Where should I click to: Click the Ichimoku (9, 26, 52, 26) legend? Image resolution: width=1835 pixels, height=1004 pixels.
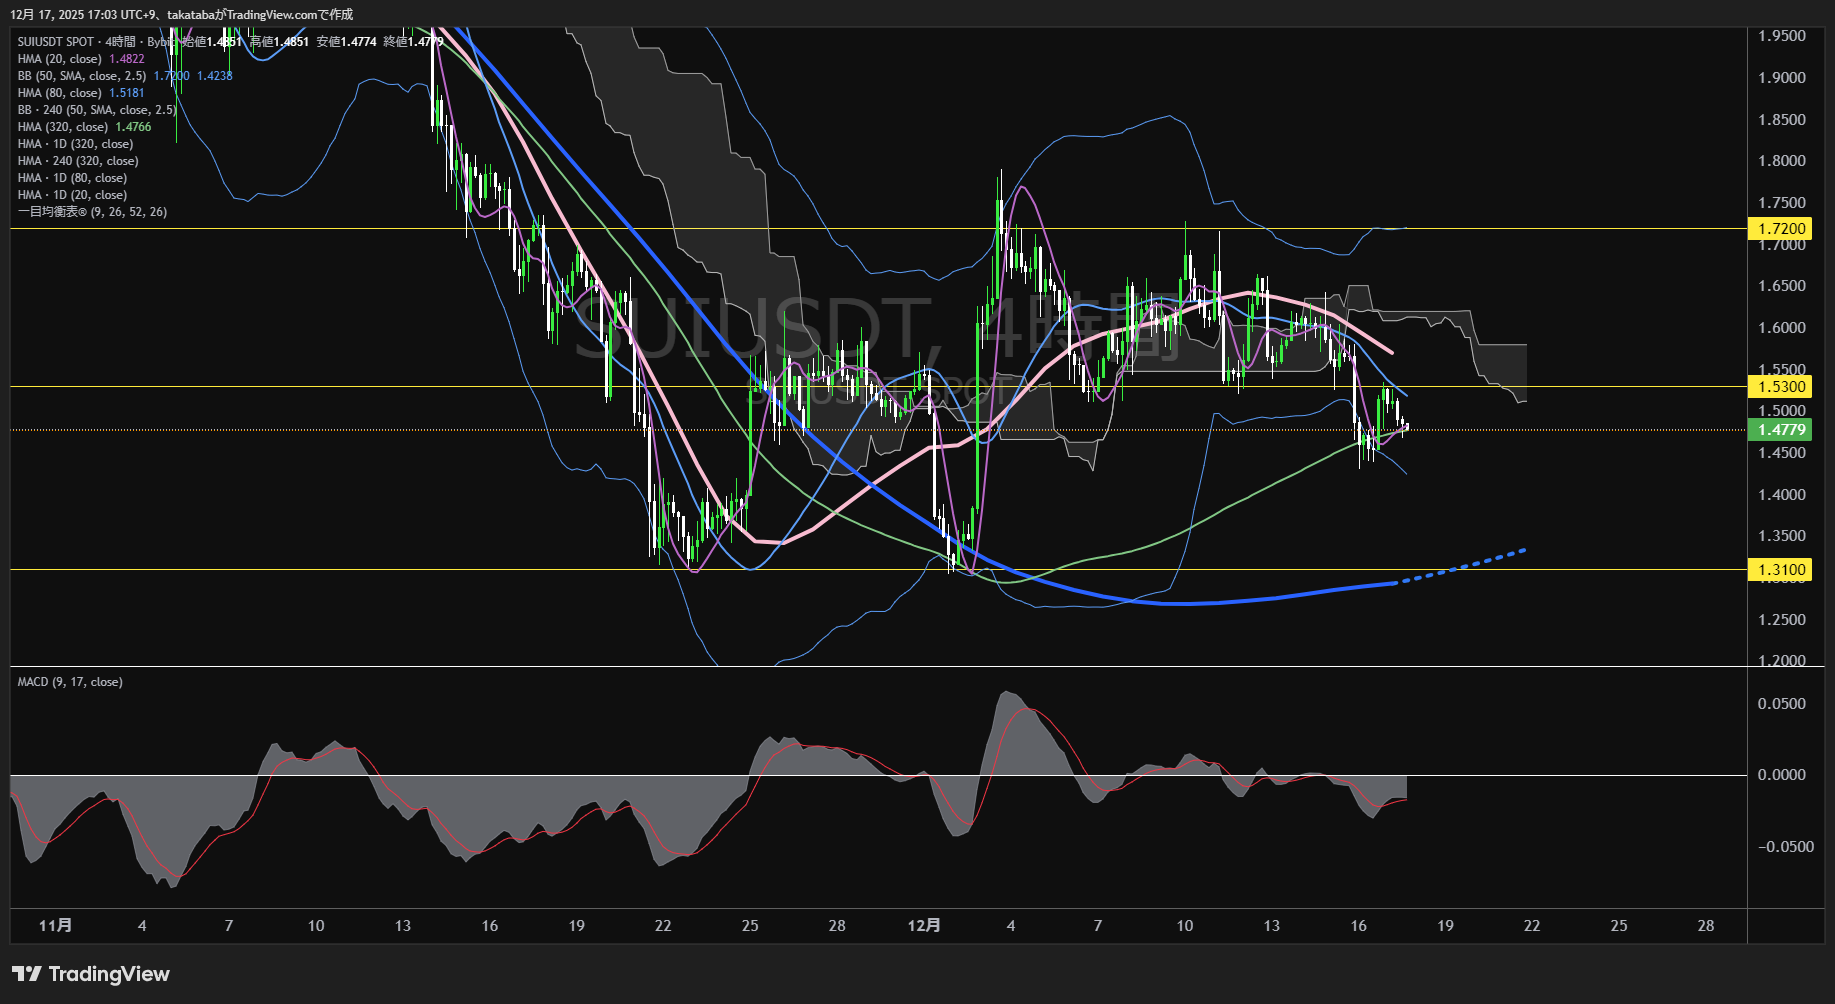(92, 212)
